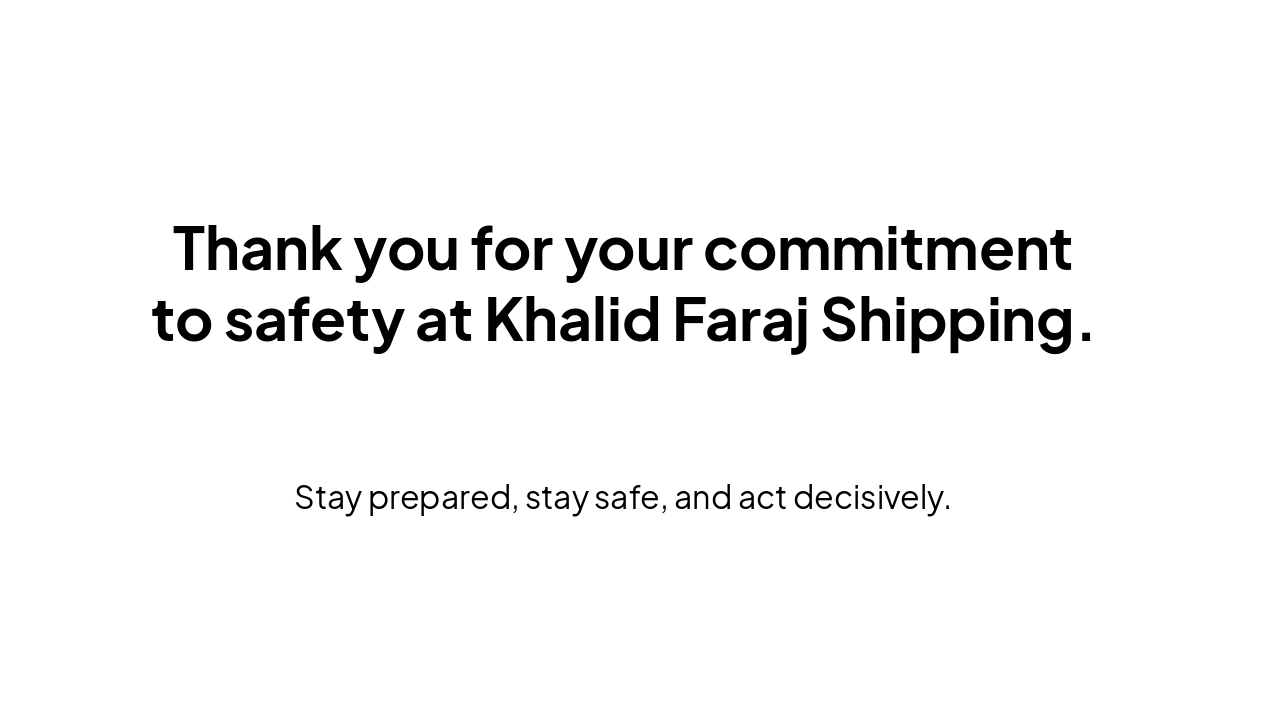This screenshot has width=1280, height=720.
Task: Click the word "safety" in the heading
Action: pyautogui.click(x=312, y=320)
